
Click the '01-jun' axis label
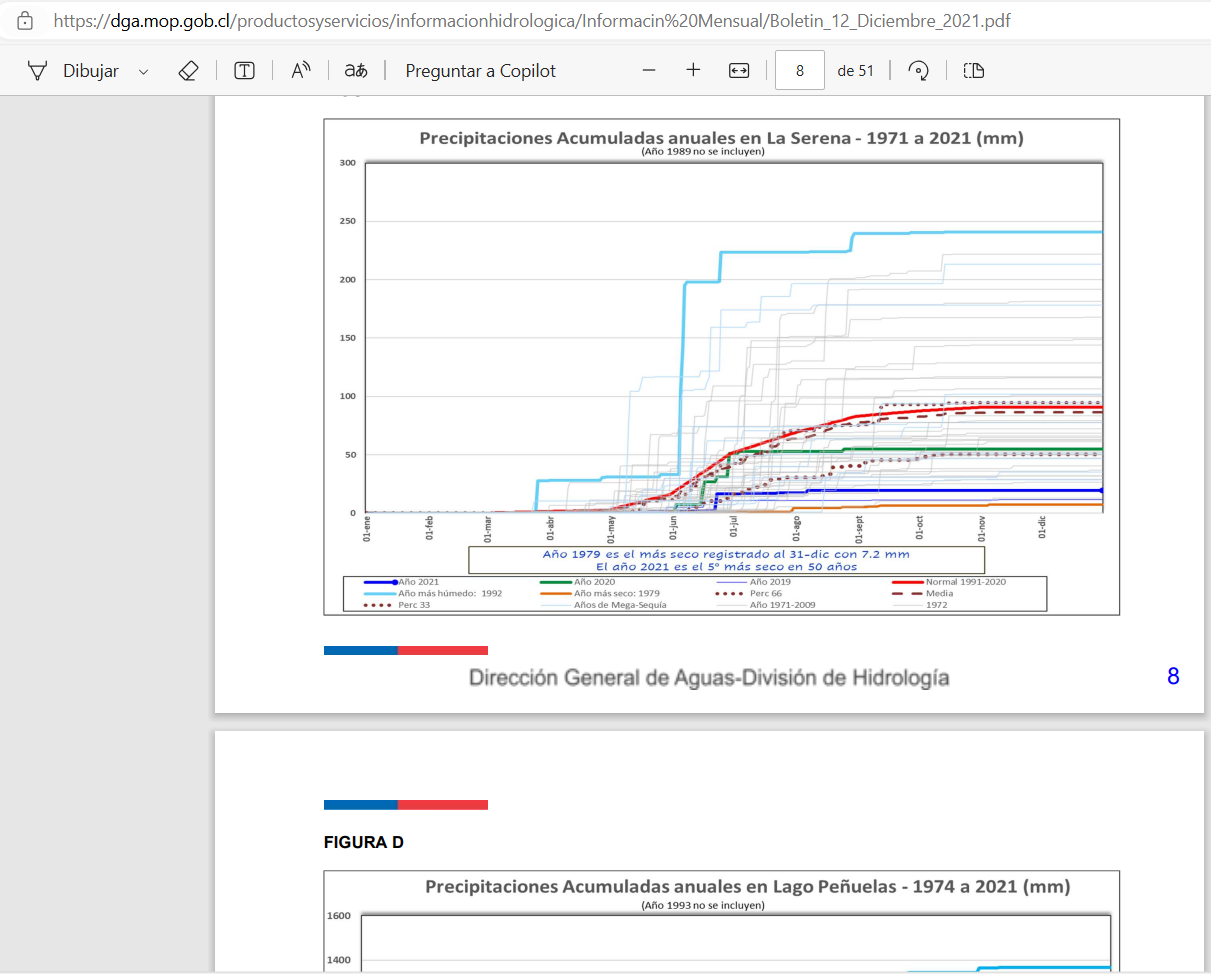click(x=674, y=528)
